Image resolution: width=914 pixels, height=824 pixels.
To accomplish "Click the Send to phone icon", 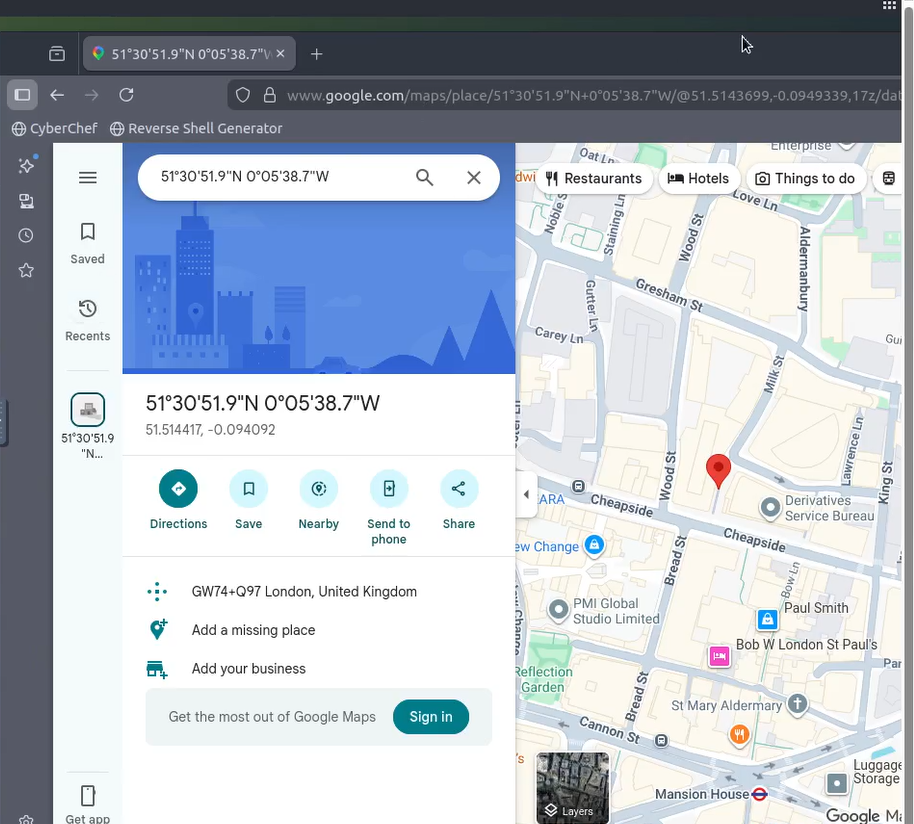I will pos(388,489).
